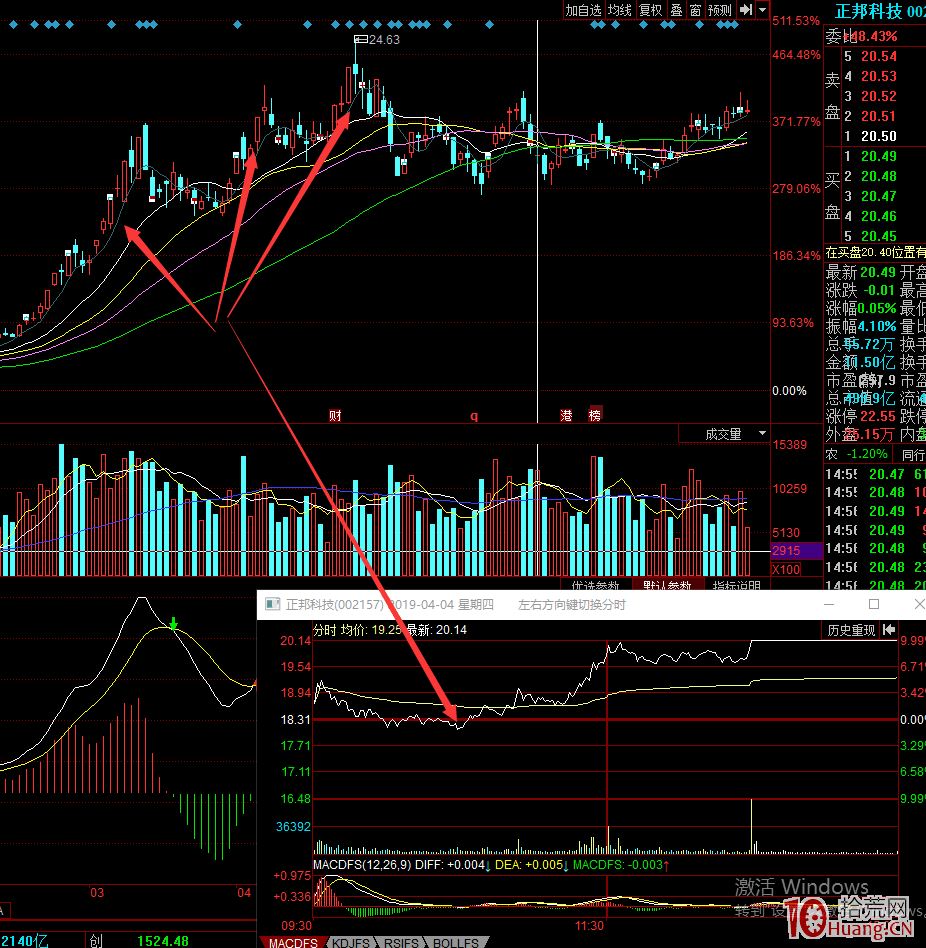Click the green down arrow on MACD chart
926x948 pixels.
coord(173,623)
